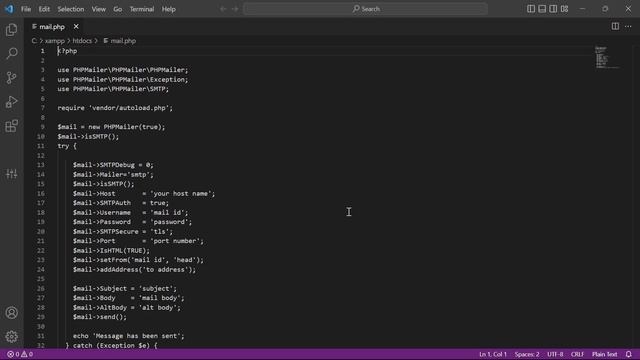640x360 pixels.
Task: Open the Manage gear icon
Action: 11,337
